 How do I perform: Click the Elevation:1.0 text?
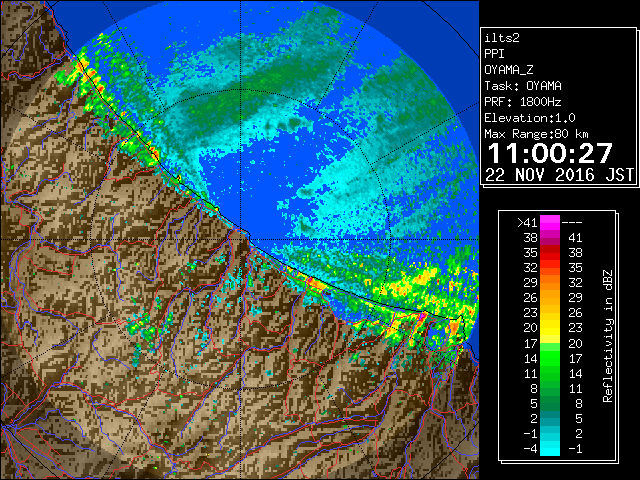pos(530,118)
